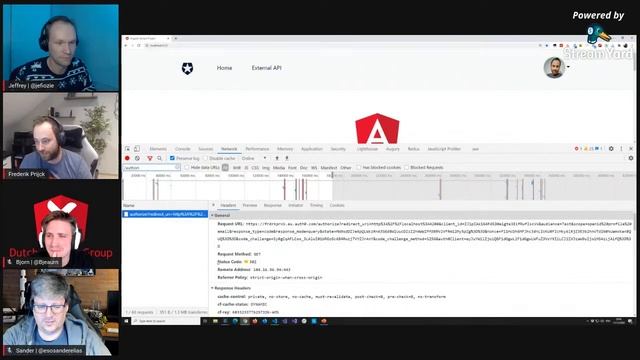Image resolution: width=640 pixels, height=360 pixels.
Task: Toggle the device toolbar icon in DevTools
Action: (x=137, y=149)
